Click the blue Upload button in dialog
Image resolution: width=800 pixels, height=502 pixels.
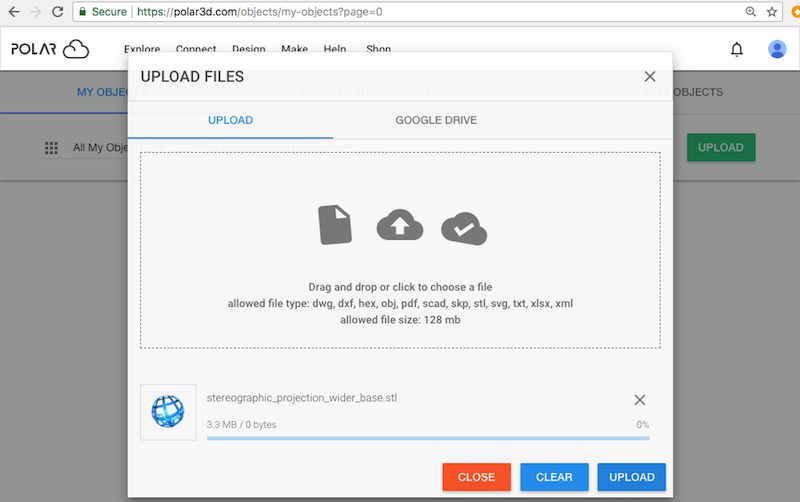632,477
